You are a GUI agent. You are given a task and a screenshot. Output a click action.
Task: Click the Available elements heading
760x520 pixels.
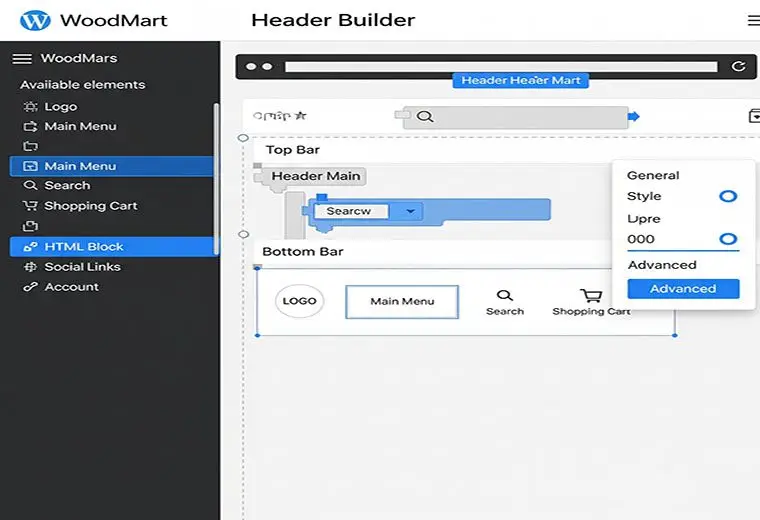click(82, 85)
